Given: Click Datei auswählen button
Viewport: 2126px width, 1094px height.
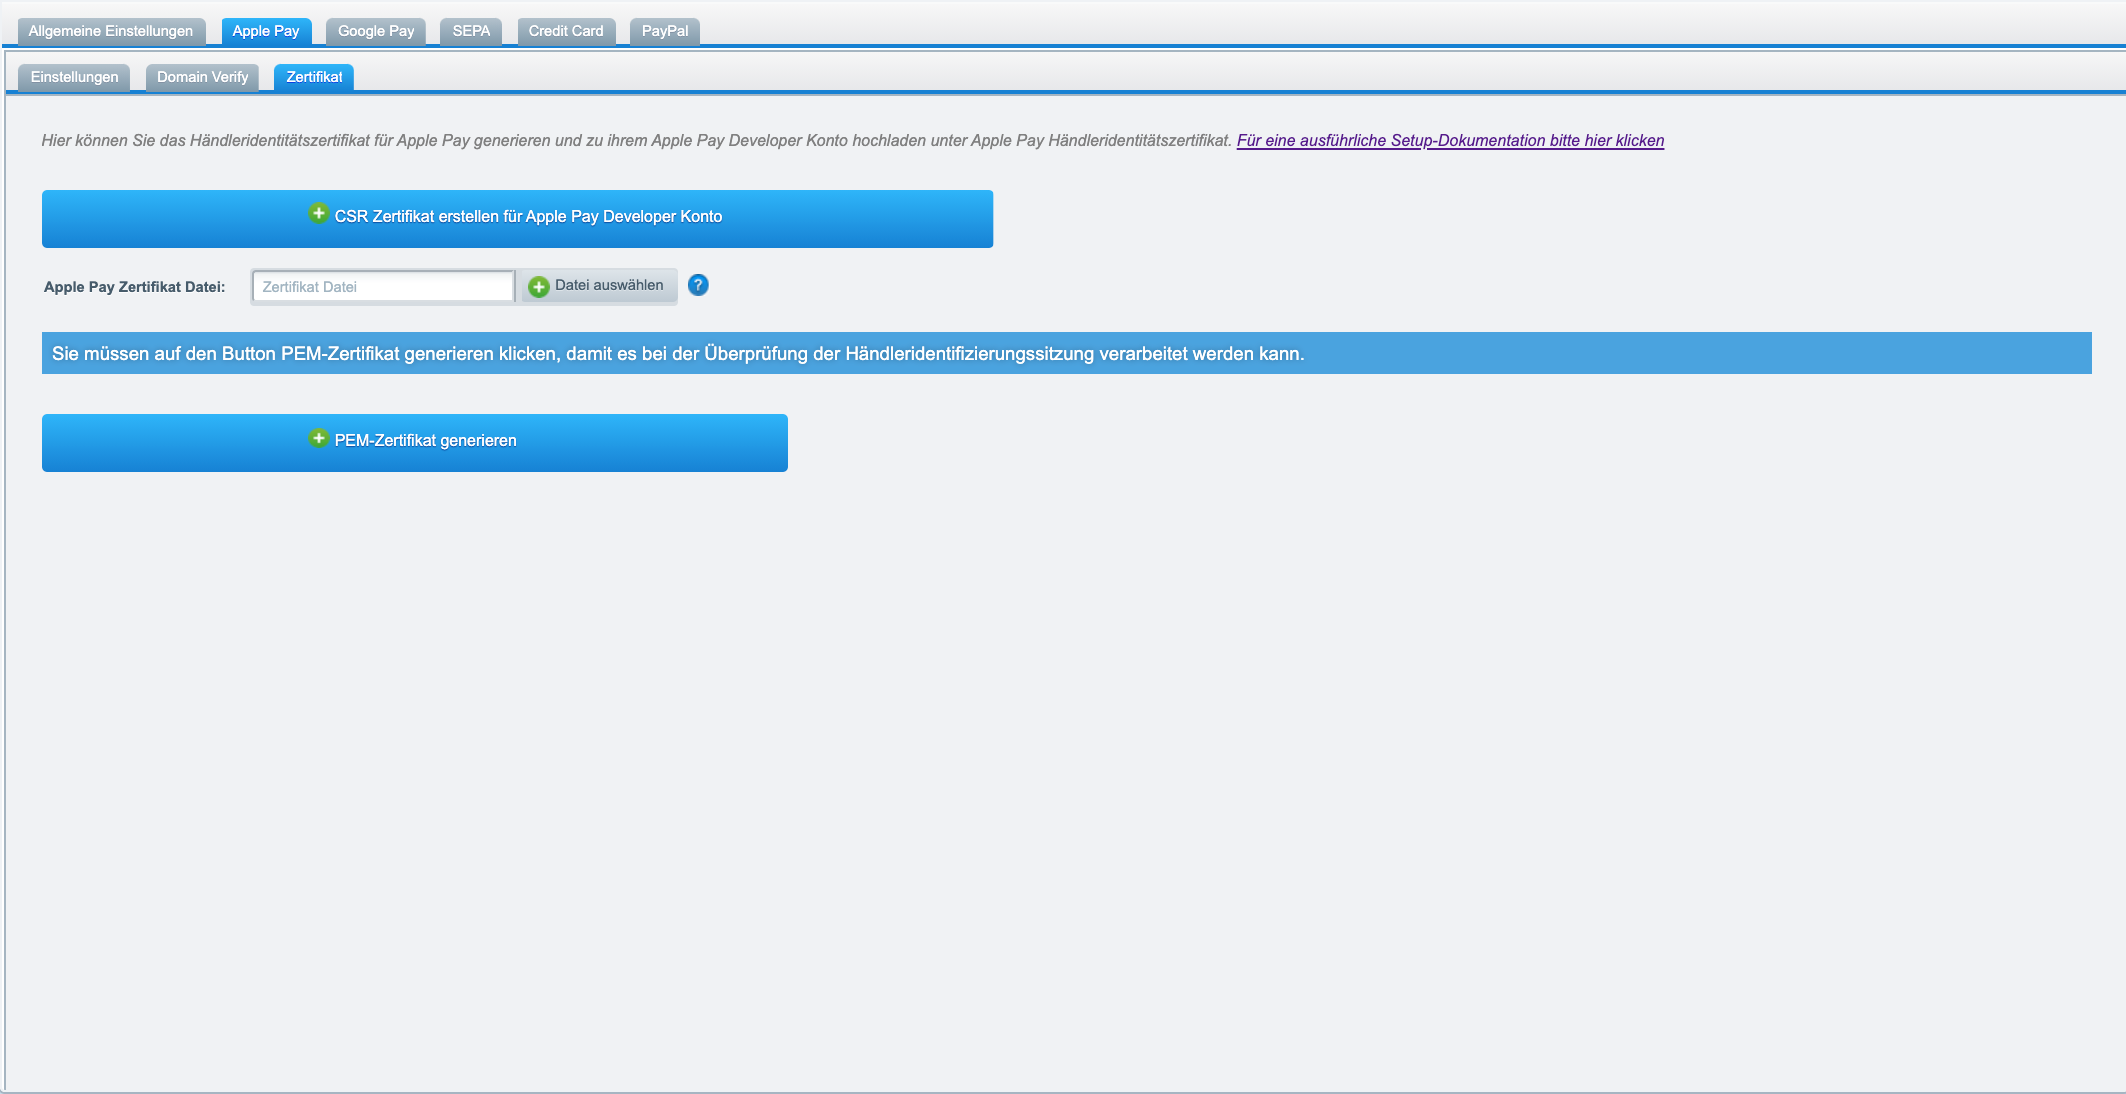Looking at the screenshot, I should pyautogui.click(x=598, y=286).
